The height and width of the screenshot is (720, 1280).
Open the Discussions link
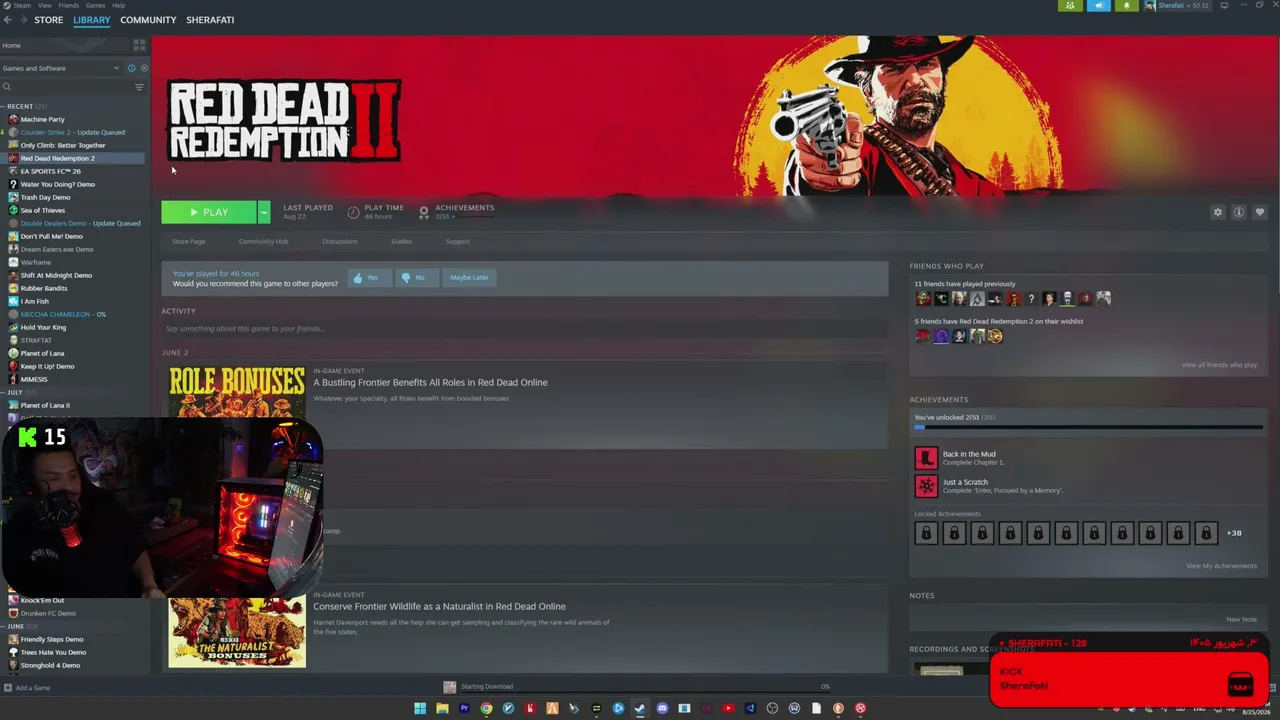coord(339,241)
